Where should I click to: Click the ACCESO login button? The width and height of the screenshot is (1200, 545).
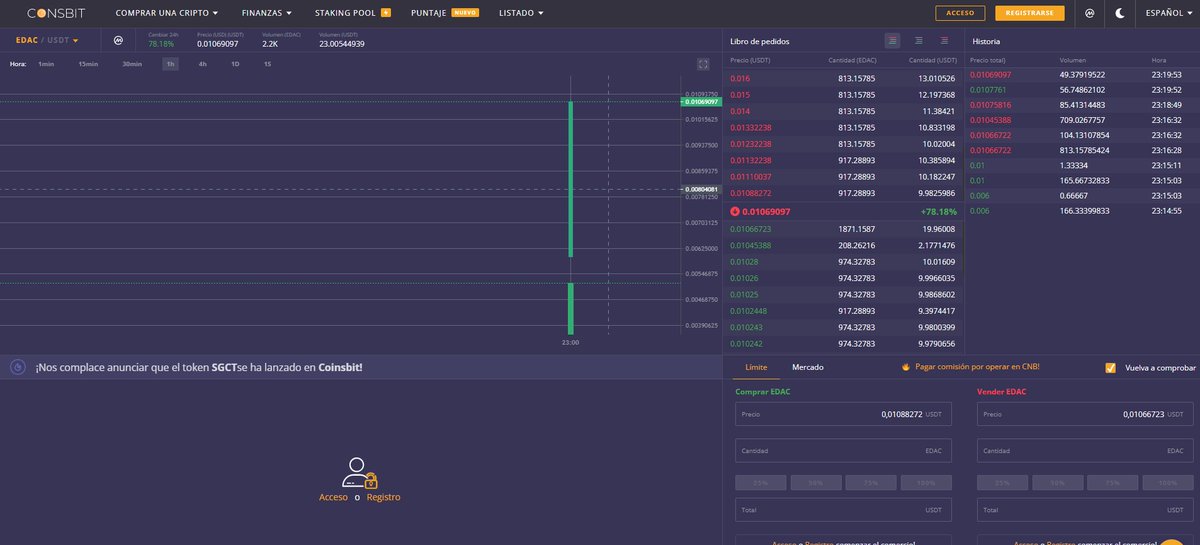[x=960, y=13]
